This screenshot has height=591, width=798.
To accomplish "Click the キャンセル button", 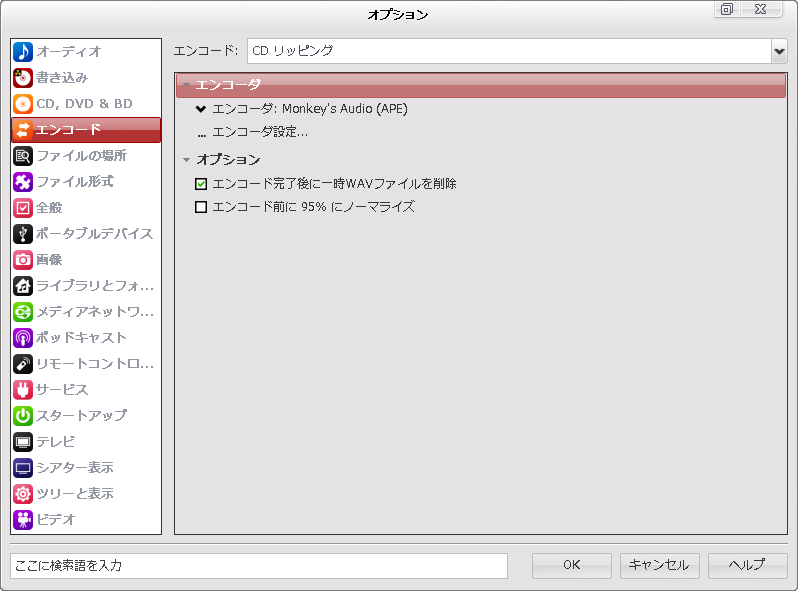I will pyautogui.click(x=659, y=565).
